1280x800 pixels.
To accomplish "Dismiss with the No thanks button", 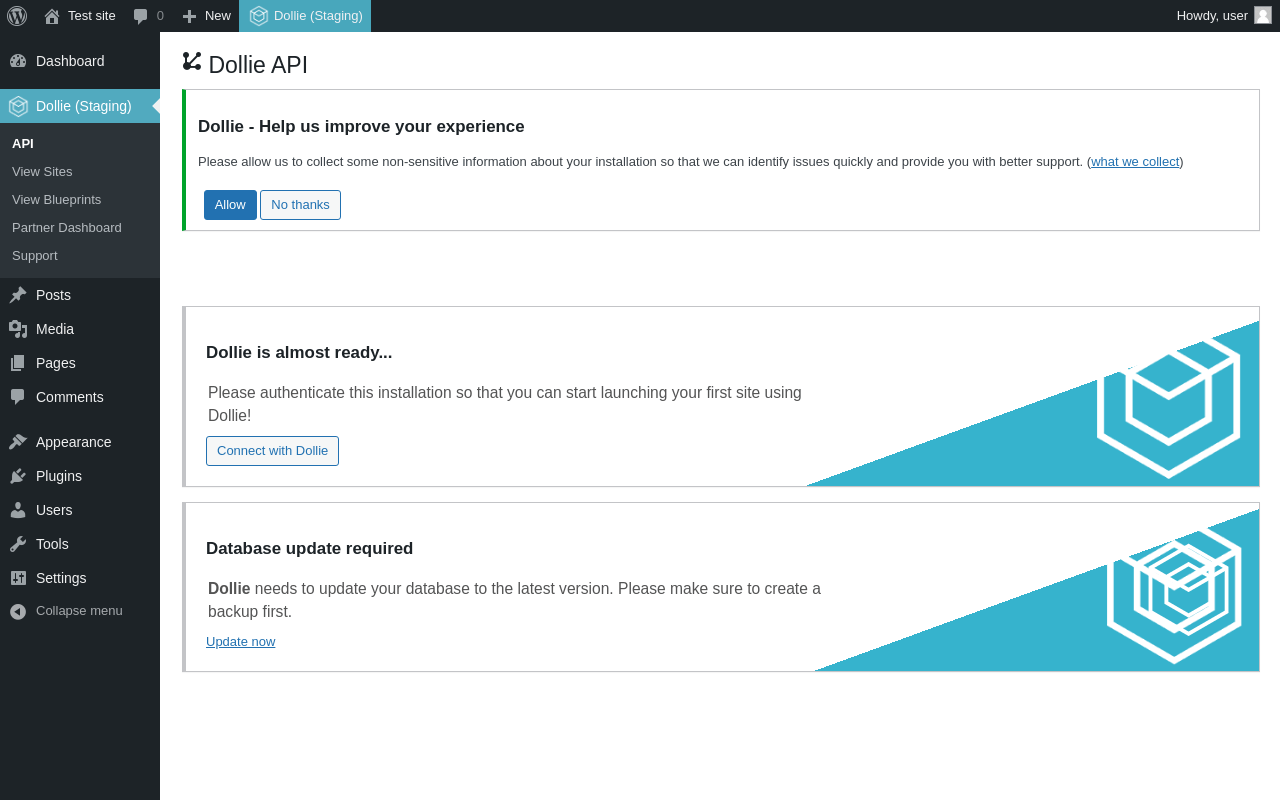I will pos(300,205).
